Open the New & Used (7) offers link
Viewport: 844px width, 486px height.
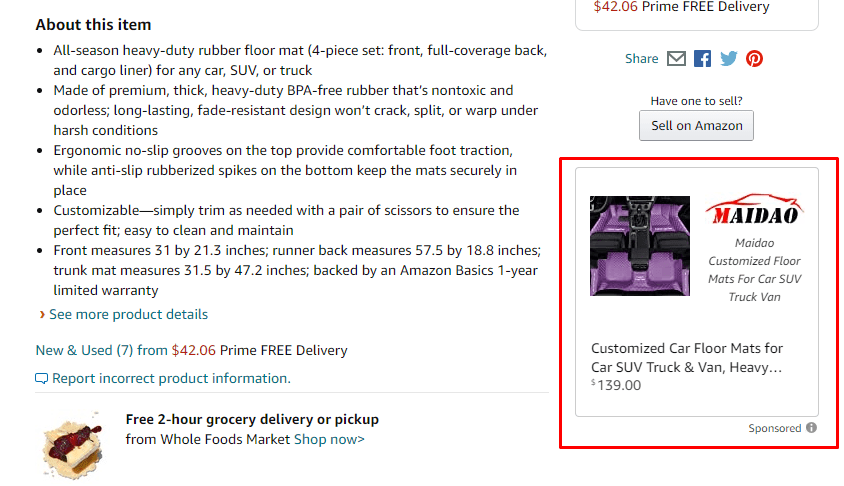tap(84, 350)
